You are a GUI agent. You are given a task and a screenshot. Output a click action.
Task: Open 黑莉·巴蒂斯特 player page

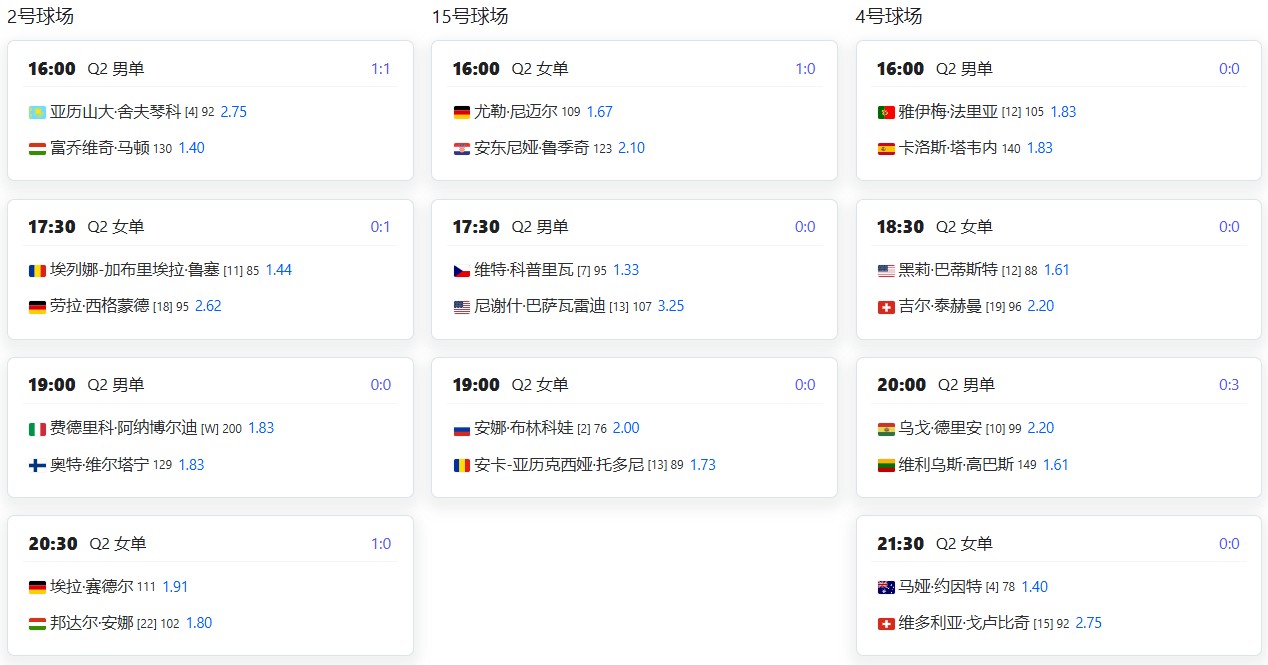coord(948,270)
